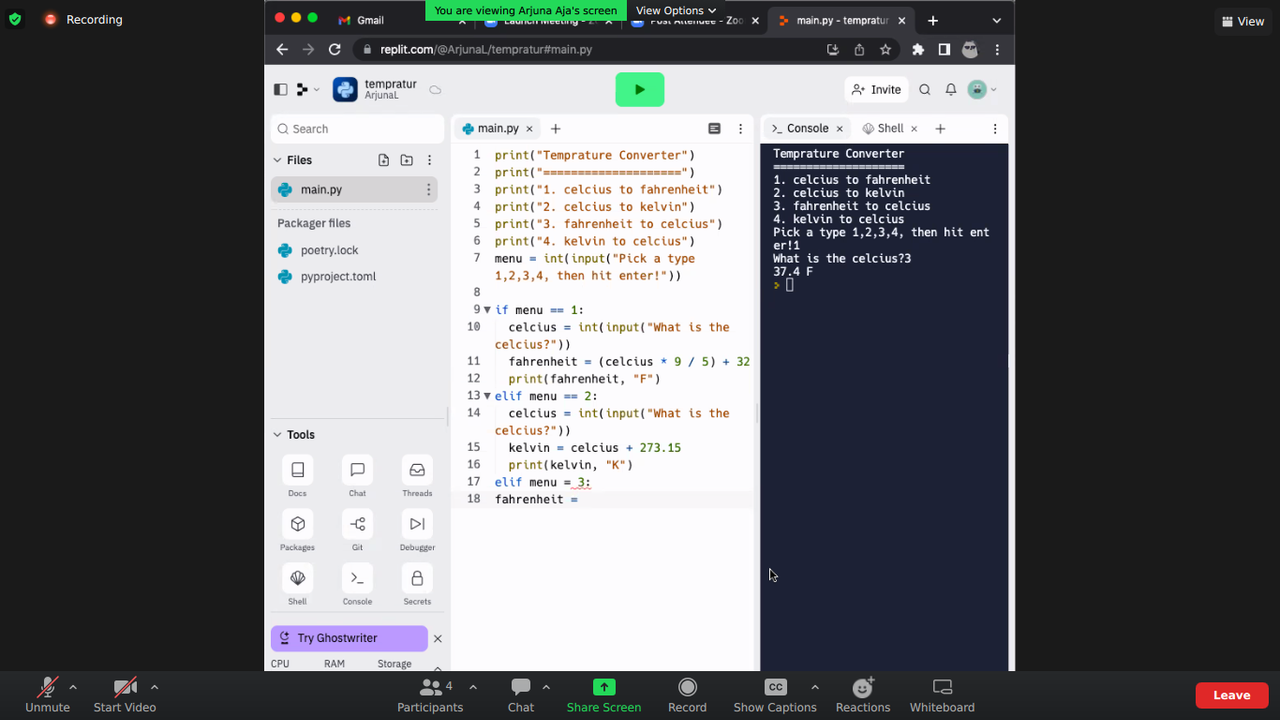Collapse the Tools section

pos(277,435)
